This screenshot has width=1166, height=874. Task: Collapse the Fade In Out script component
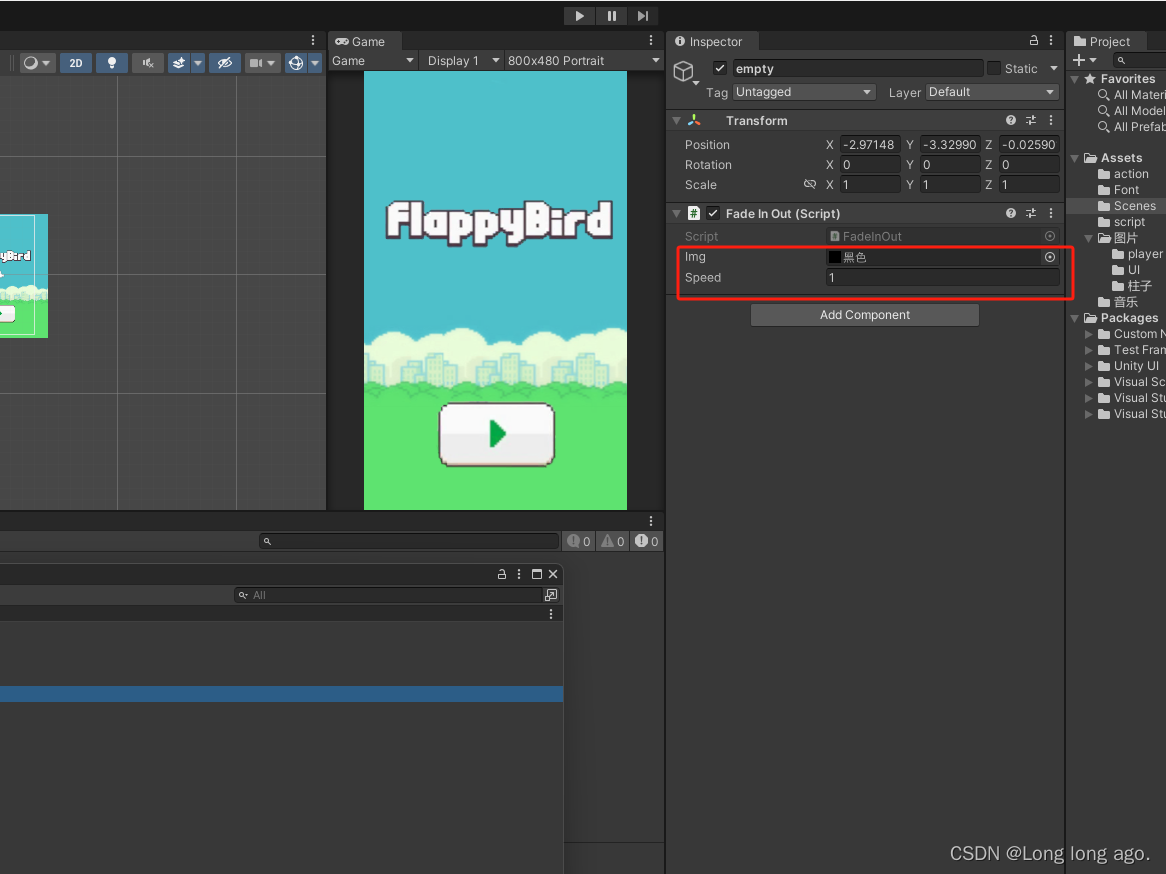click(677, 213)
